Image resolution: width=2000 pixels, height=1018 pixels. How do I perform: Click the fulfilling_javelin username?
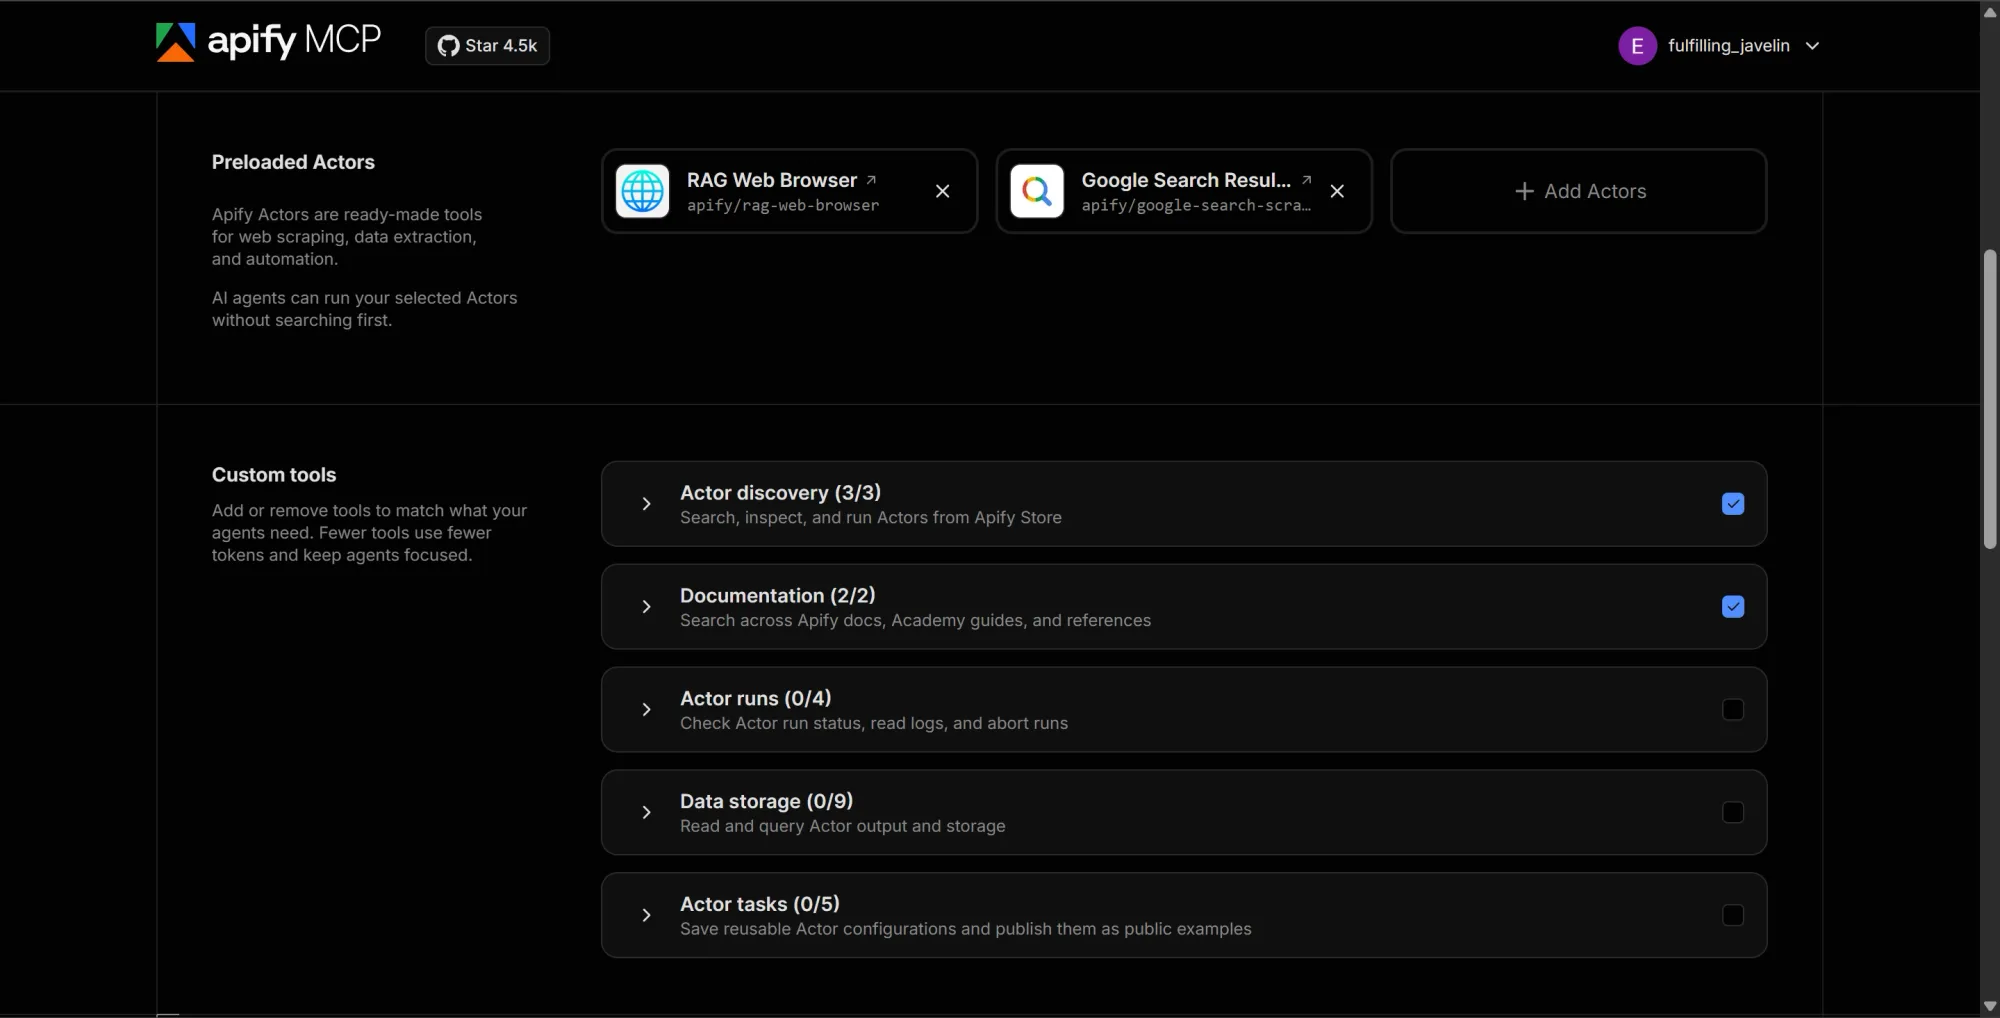pyautogui.click(x=1728, y=46)
